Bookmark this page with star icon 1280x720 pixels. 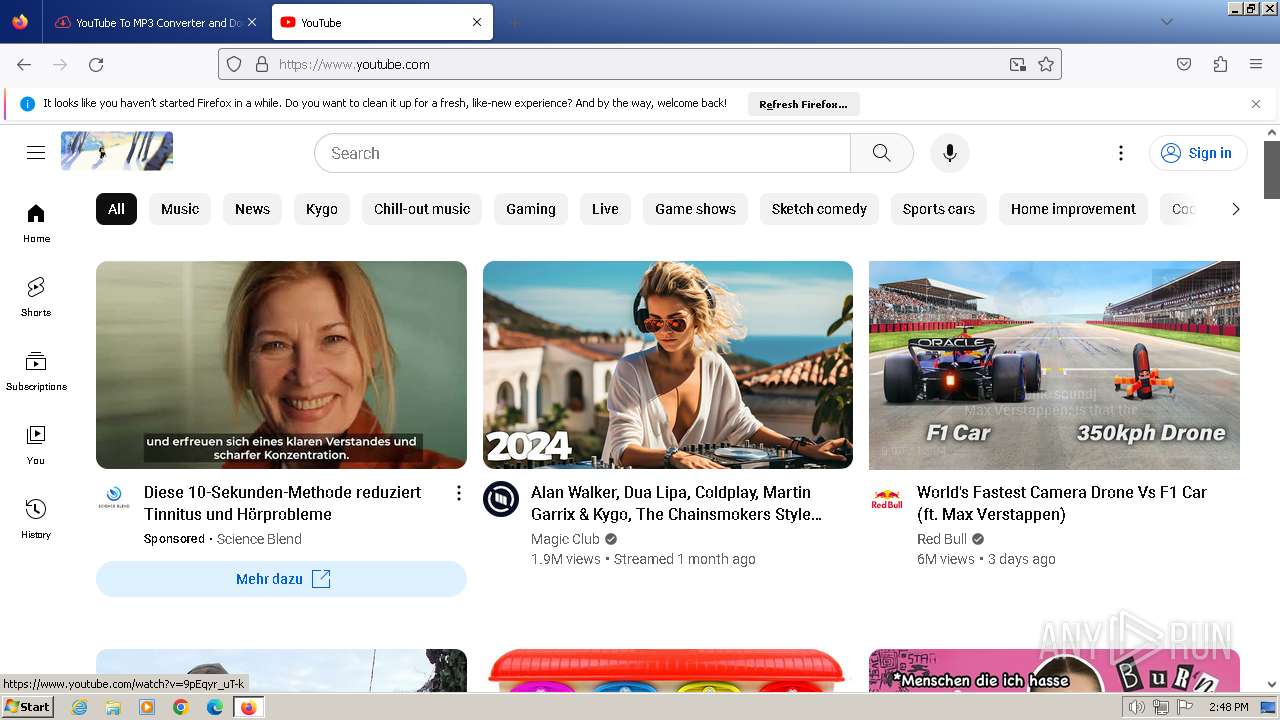(1046, 64)
